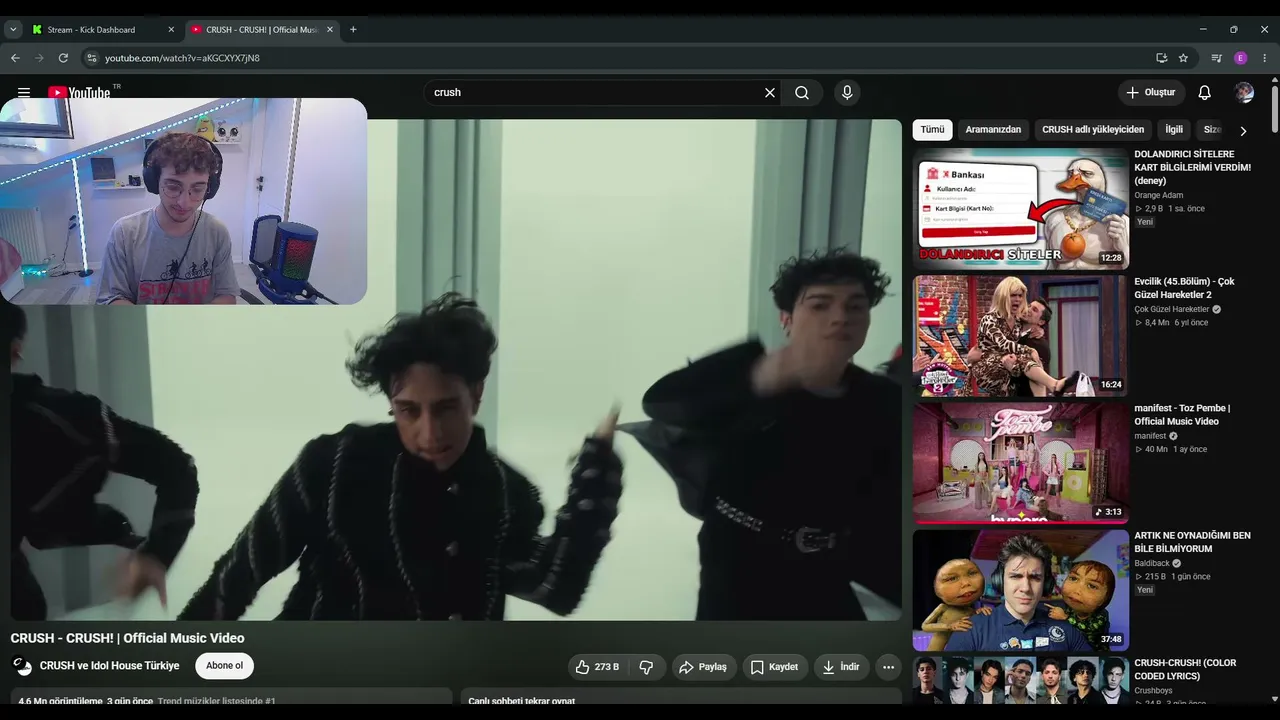Select the CRUSH adlı yükleyiciden chip
1280x720 pixels.
pyautogui.click(x=1093, y=130)
